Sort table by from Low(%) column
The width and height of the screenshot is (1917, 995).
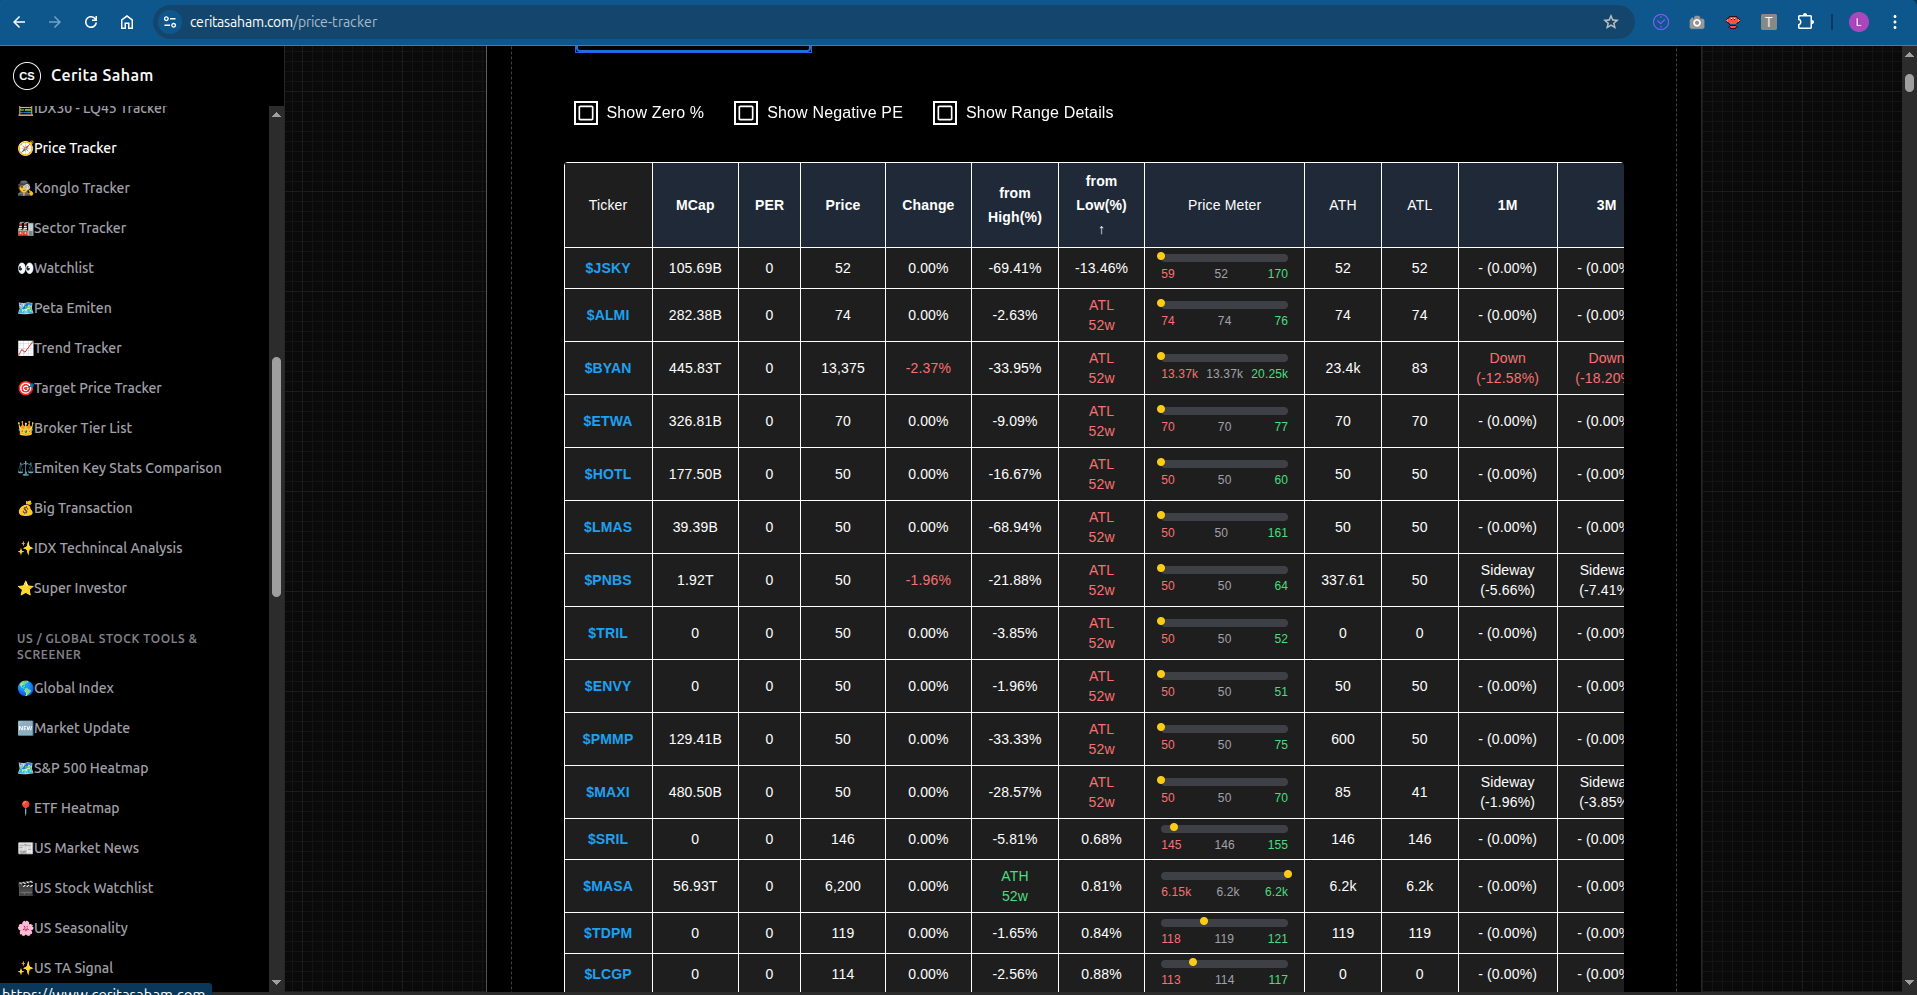(x=1101, y=204)
